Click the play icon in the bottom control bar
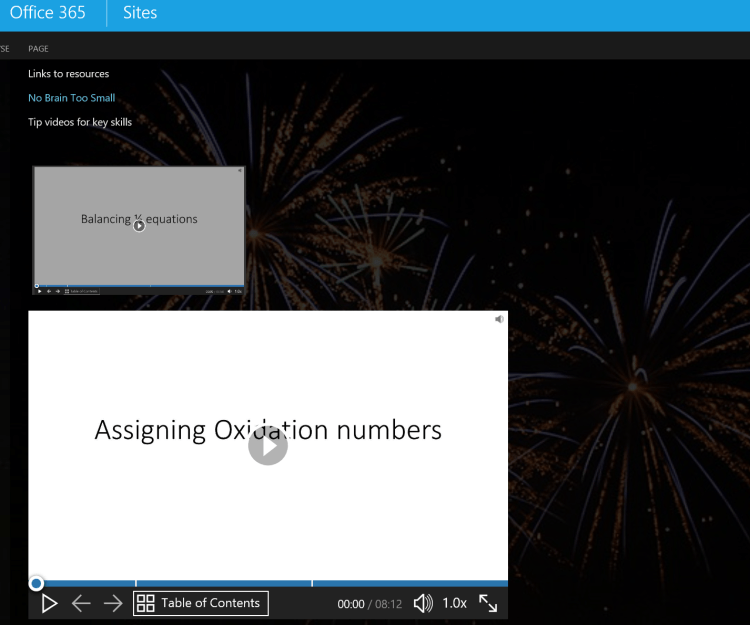The height and width of the screenshot is (625, 750). 49,603
